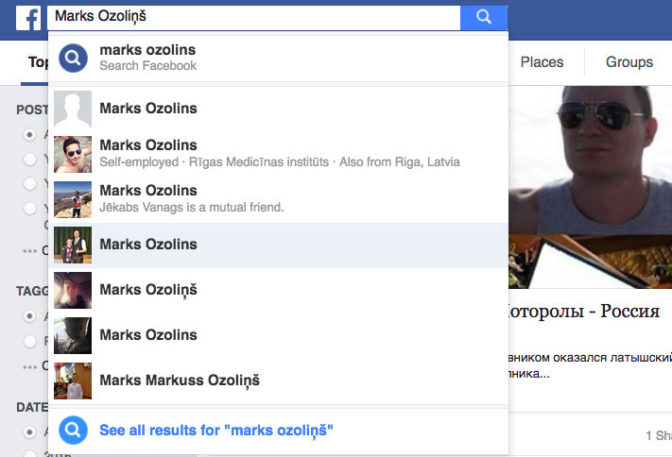Select the first radio button under Tagged filter

[30, 316]
